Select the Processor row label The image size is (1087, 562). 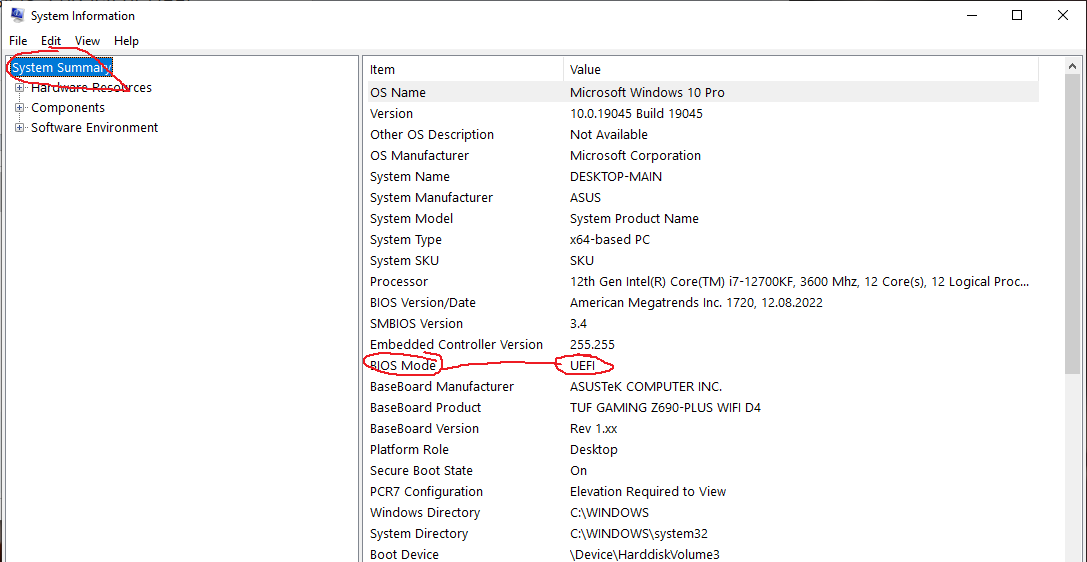point(399,281)
